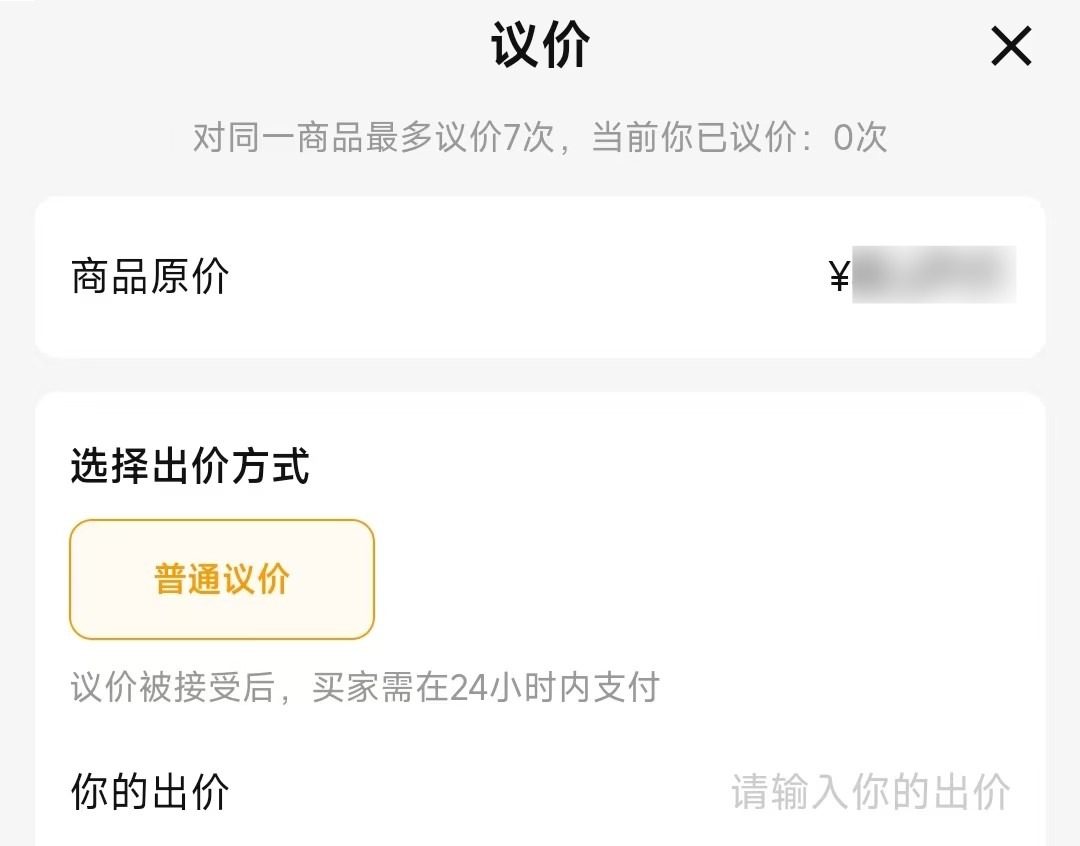1080x846 pixels.
Task: Tap the 24-hour payment notice text
Action: point(365,686)
